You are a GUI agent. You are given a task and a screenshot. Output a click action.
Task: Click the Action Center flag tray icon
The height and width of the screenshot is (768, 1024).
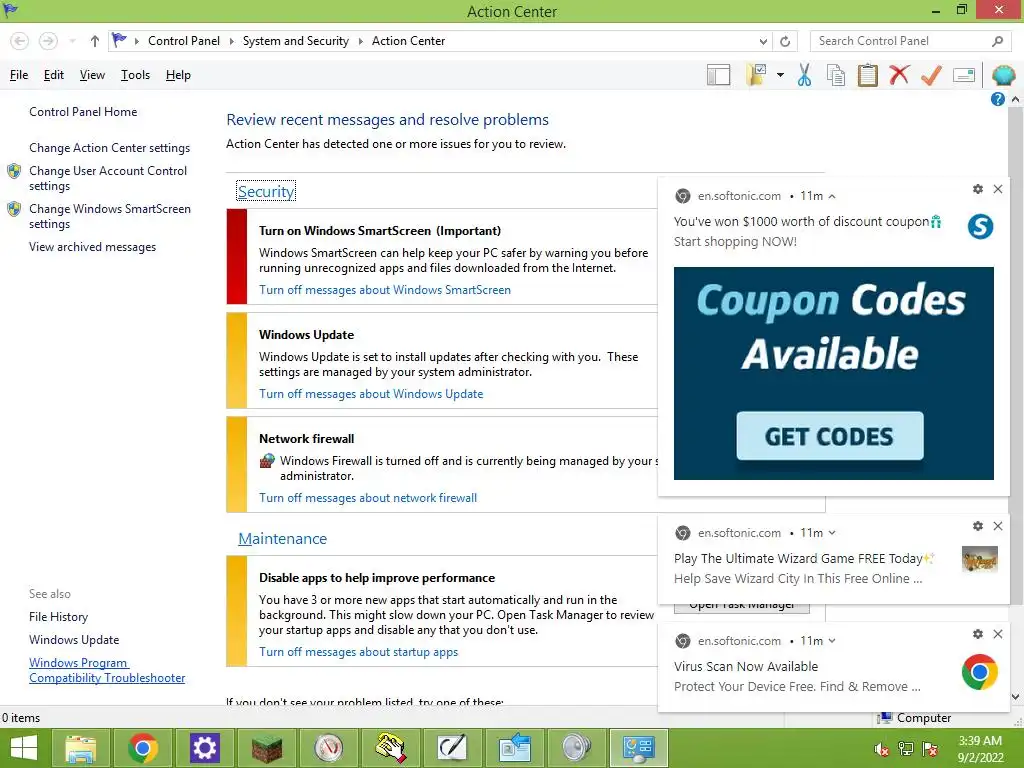click(930, 749)
